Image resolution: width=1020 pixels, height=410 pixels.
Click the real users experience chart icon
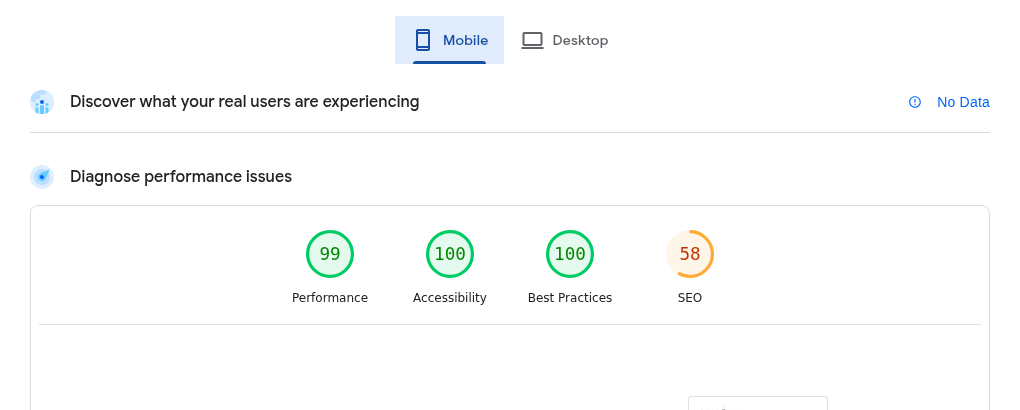coord(42,102)
